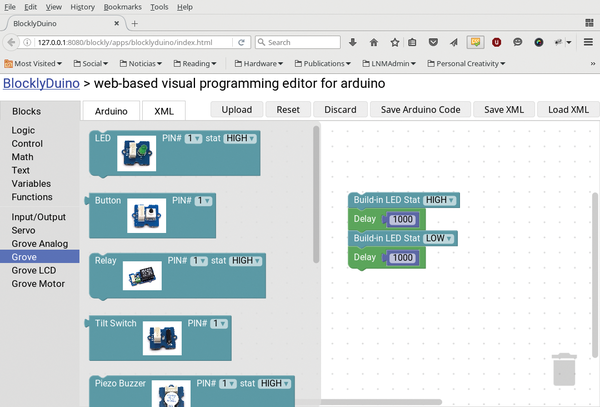Viewport: 600px width, 407px height.
Task: Open the red uBlock shield icon
Action: tap(496, 42)
